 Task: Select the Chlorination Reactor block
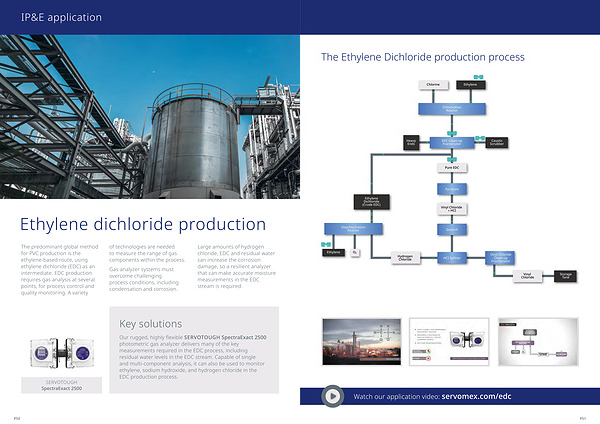coord(451,108)
